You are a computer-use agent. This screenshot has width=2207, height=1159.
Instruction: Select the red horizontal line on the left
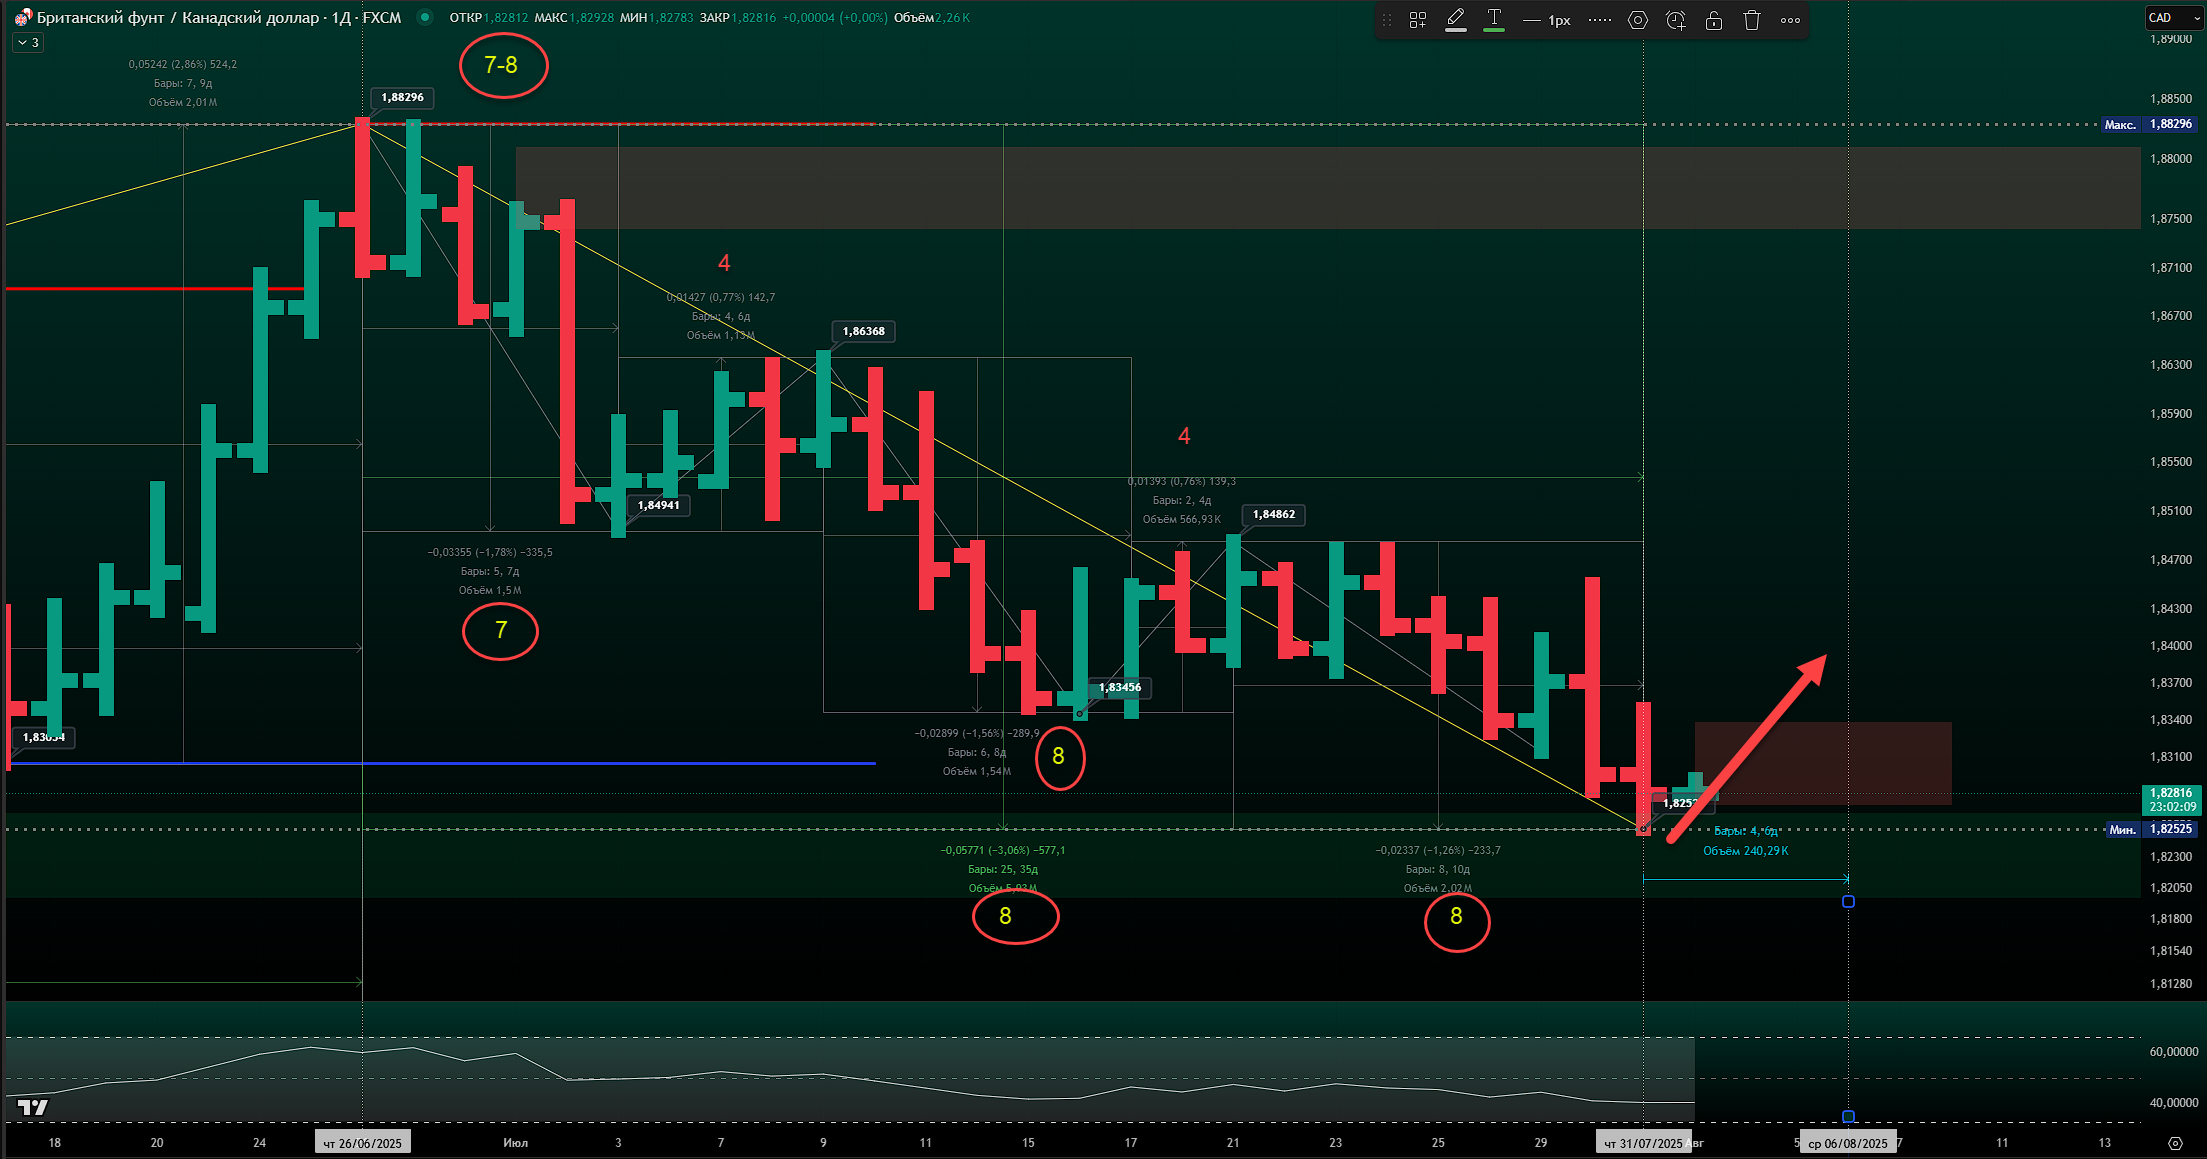click(155, 289)
